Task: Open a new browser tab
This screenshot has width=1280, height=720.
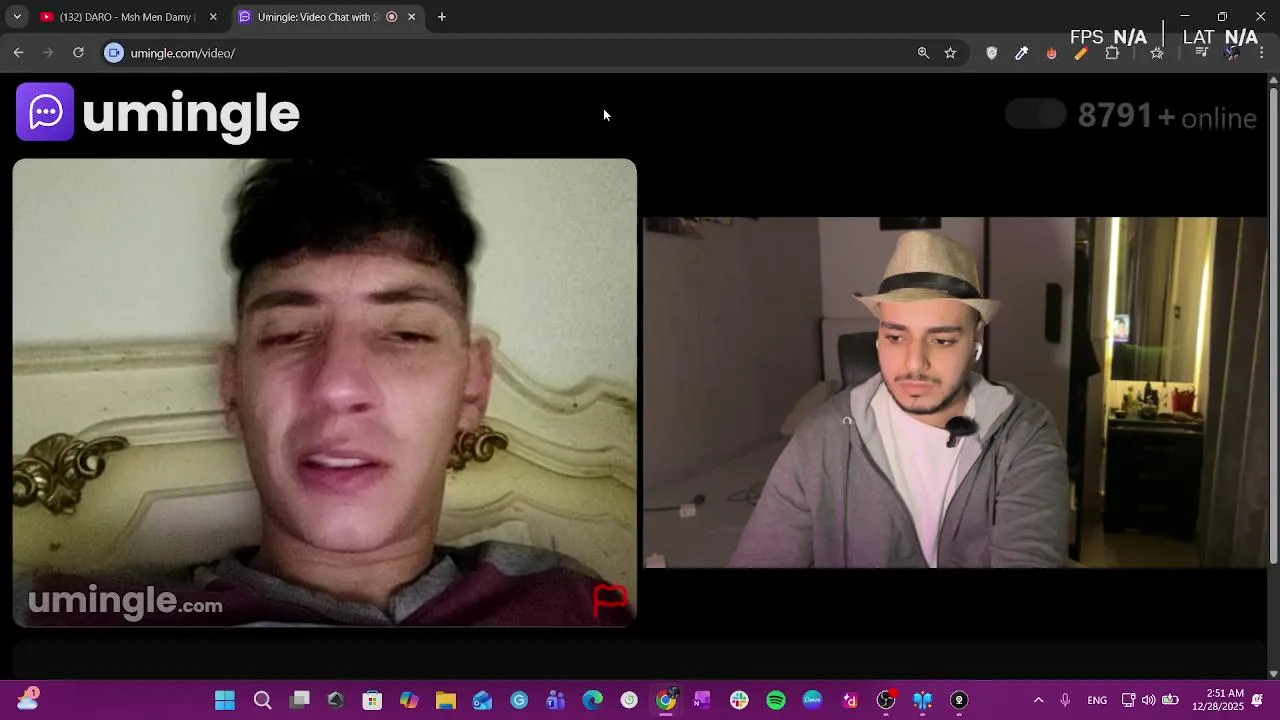Action: click(x=442, y=17)
